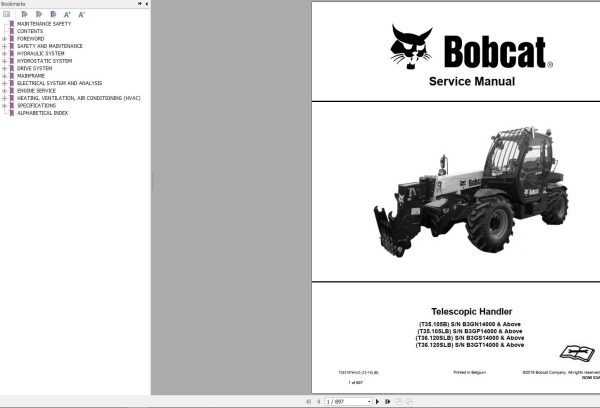This screenshot has height=408, width=600.
Task: Expand the HVAC bookmark node
Action: click(4, 98)
